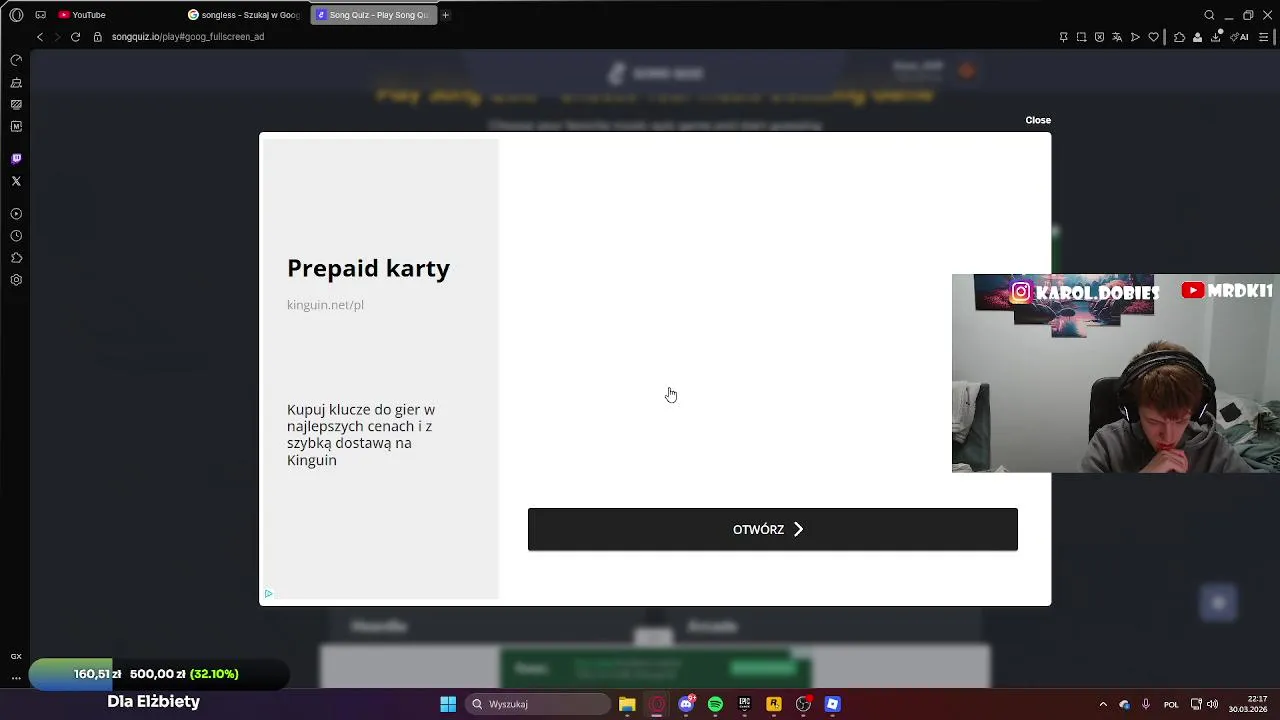Screen dimensions: 1280x720
Task: Open the Windows Start menu
Action: [448, 704]
